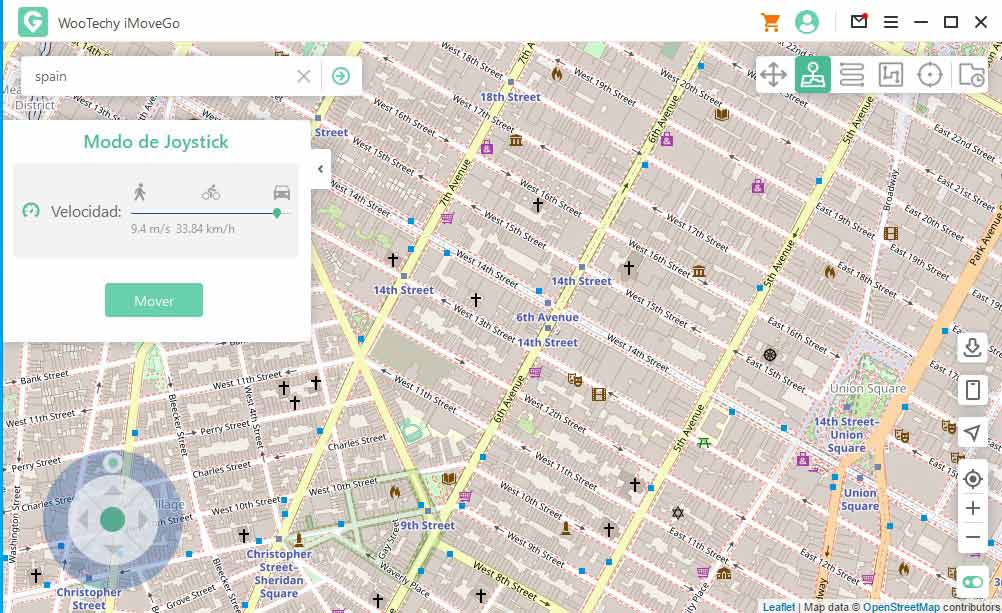This screenshot has width=1002, height=613.
Task: Click the Mover button
Action: 154,300
